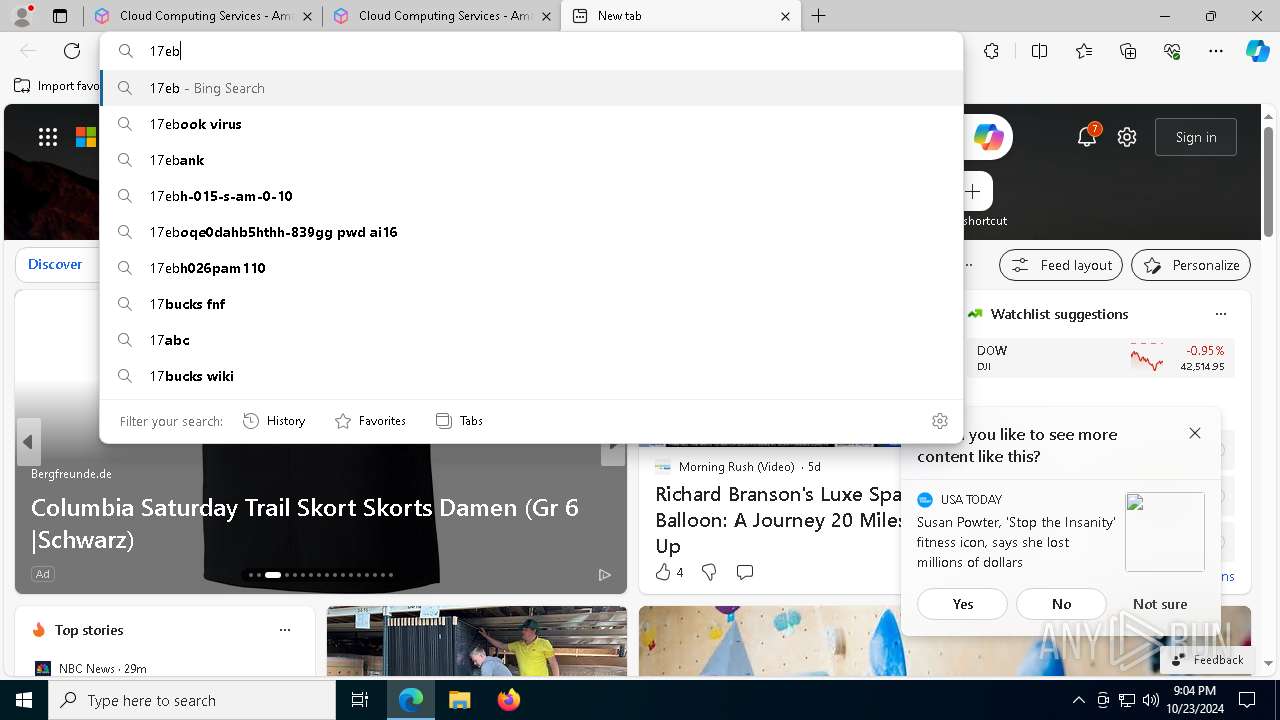The image size is (1280, 720).
Task: Open Feed layout options
Action: [1061, 265]
